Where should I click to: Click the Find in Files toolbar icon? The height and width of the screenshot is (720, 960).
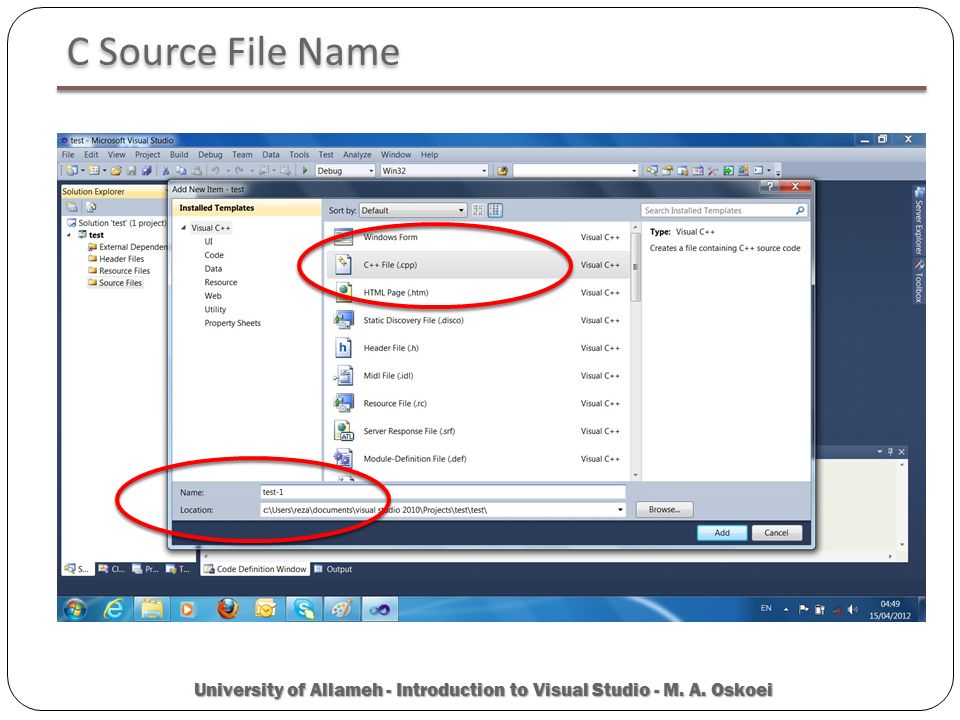[503, 171]
